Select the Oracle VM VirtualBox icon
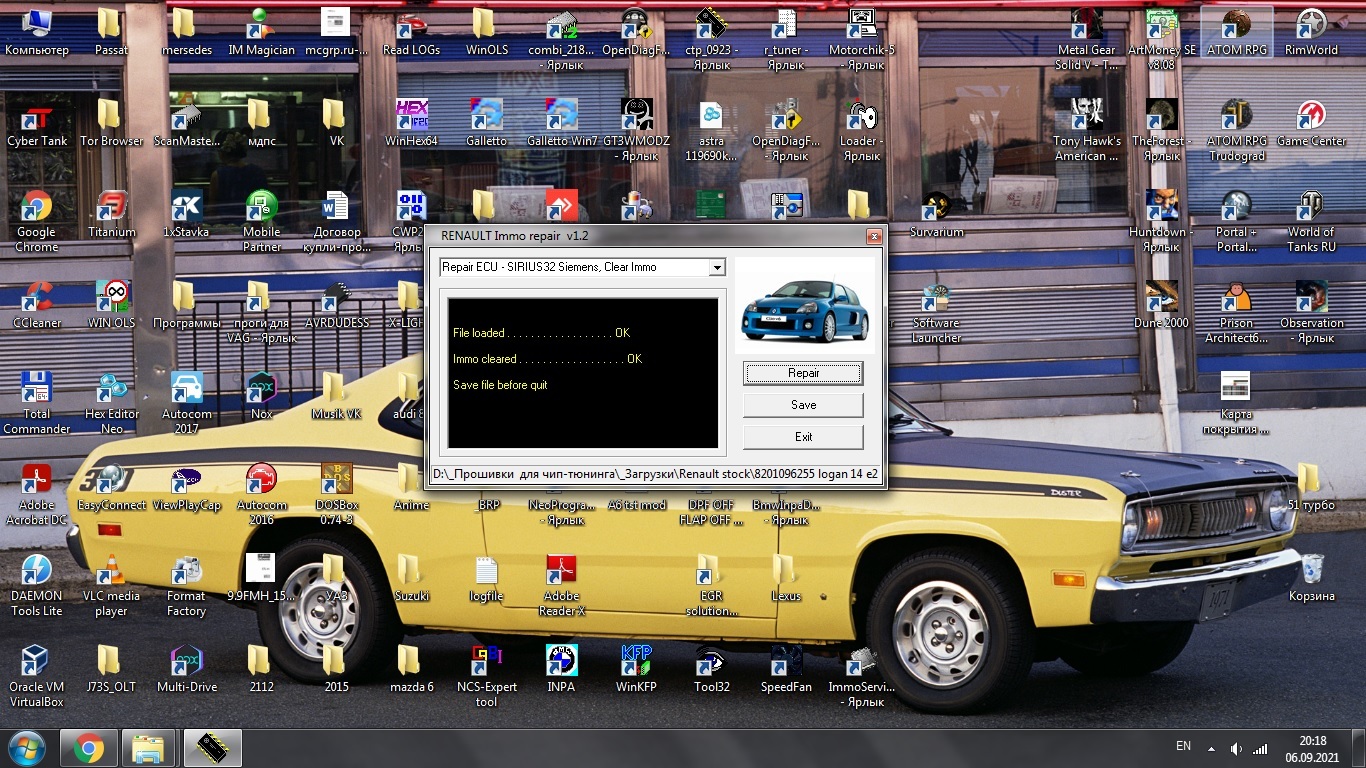Viewport: 1366px width, 768px height. (x=37, y=676)
